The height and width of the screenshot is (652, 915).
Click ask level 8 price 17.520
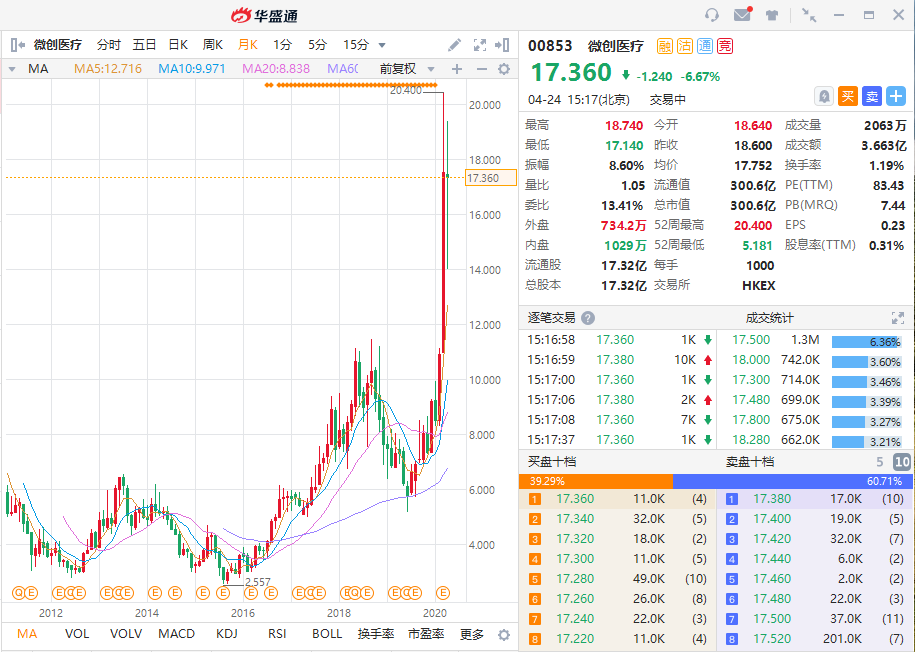pyautogui.click(x=772, y=639)
